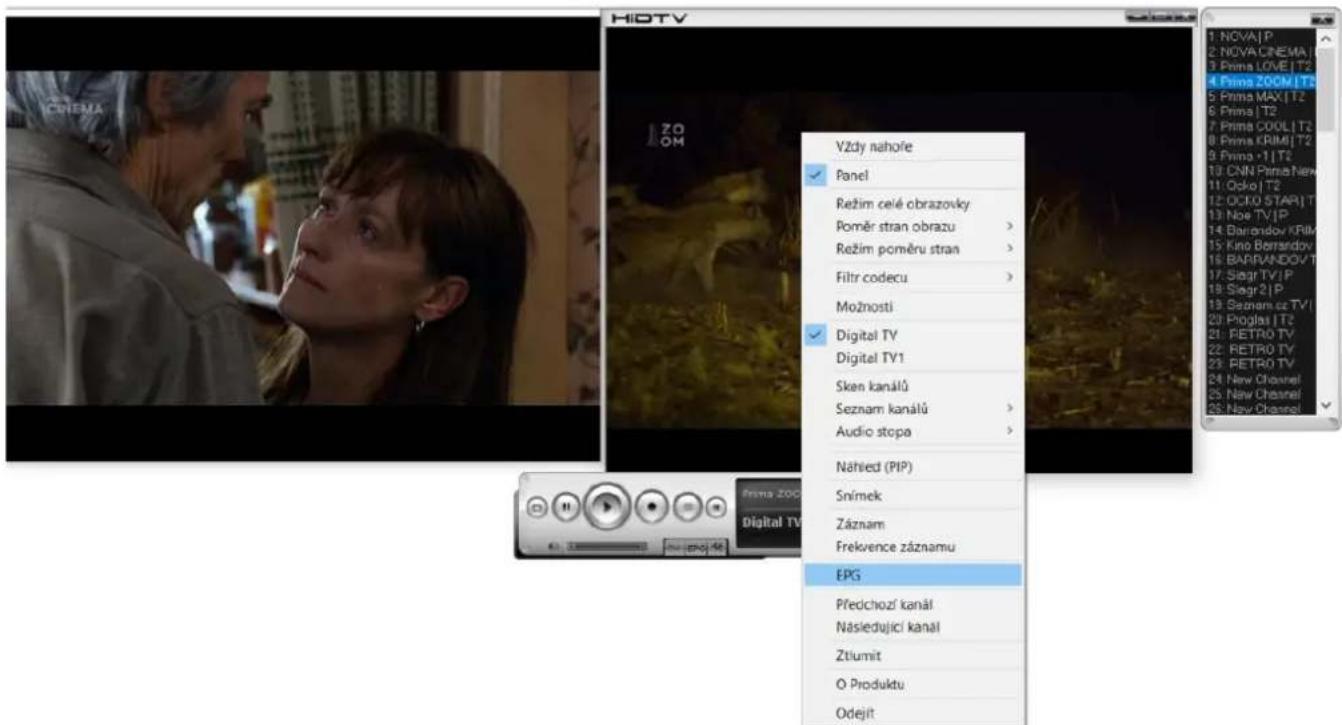
Task: Select channel 15 Kino Barrandov
Action: [x=1260, y=245]
